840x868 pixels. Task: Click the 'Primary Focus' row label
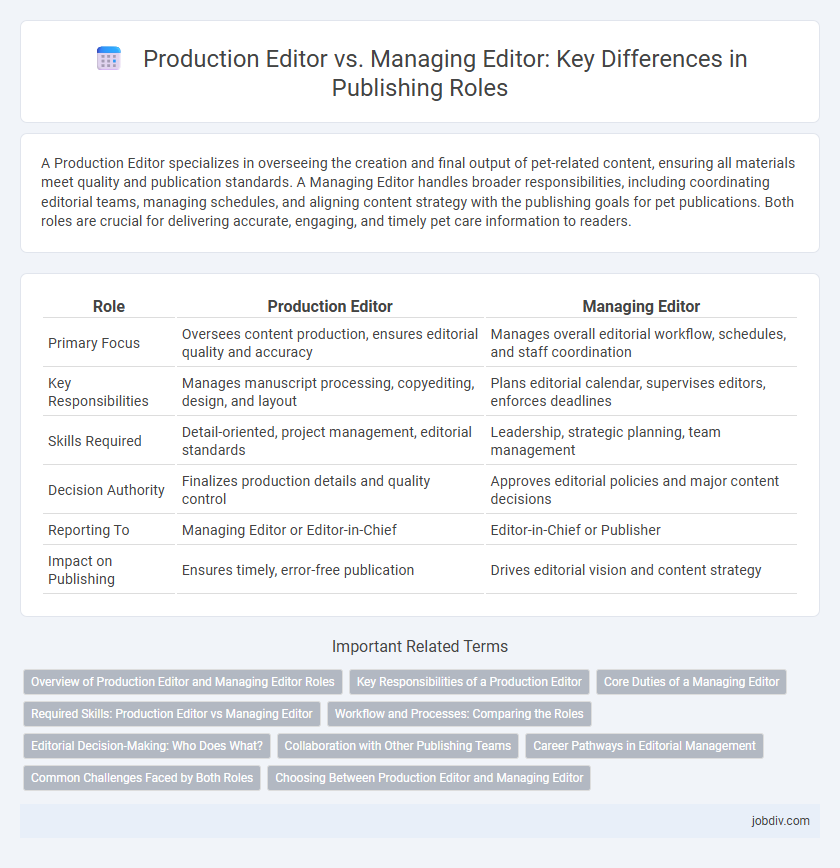click(94, 343)
